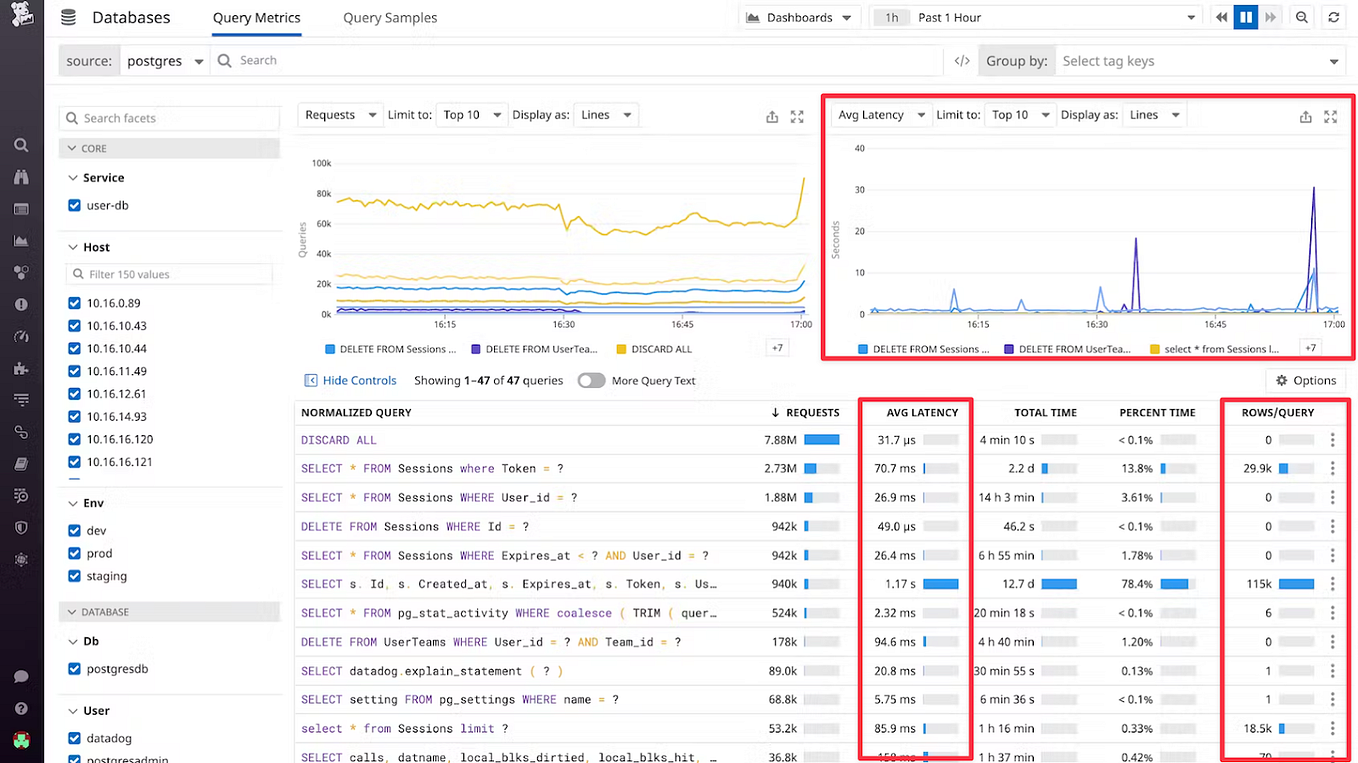Viewport: 1358px width, 763px height.
Task: Click the user avatar at sidebar bottom
Action: [21, 741]
